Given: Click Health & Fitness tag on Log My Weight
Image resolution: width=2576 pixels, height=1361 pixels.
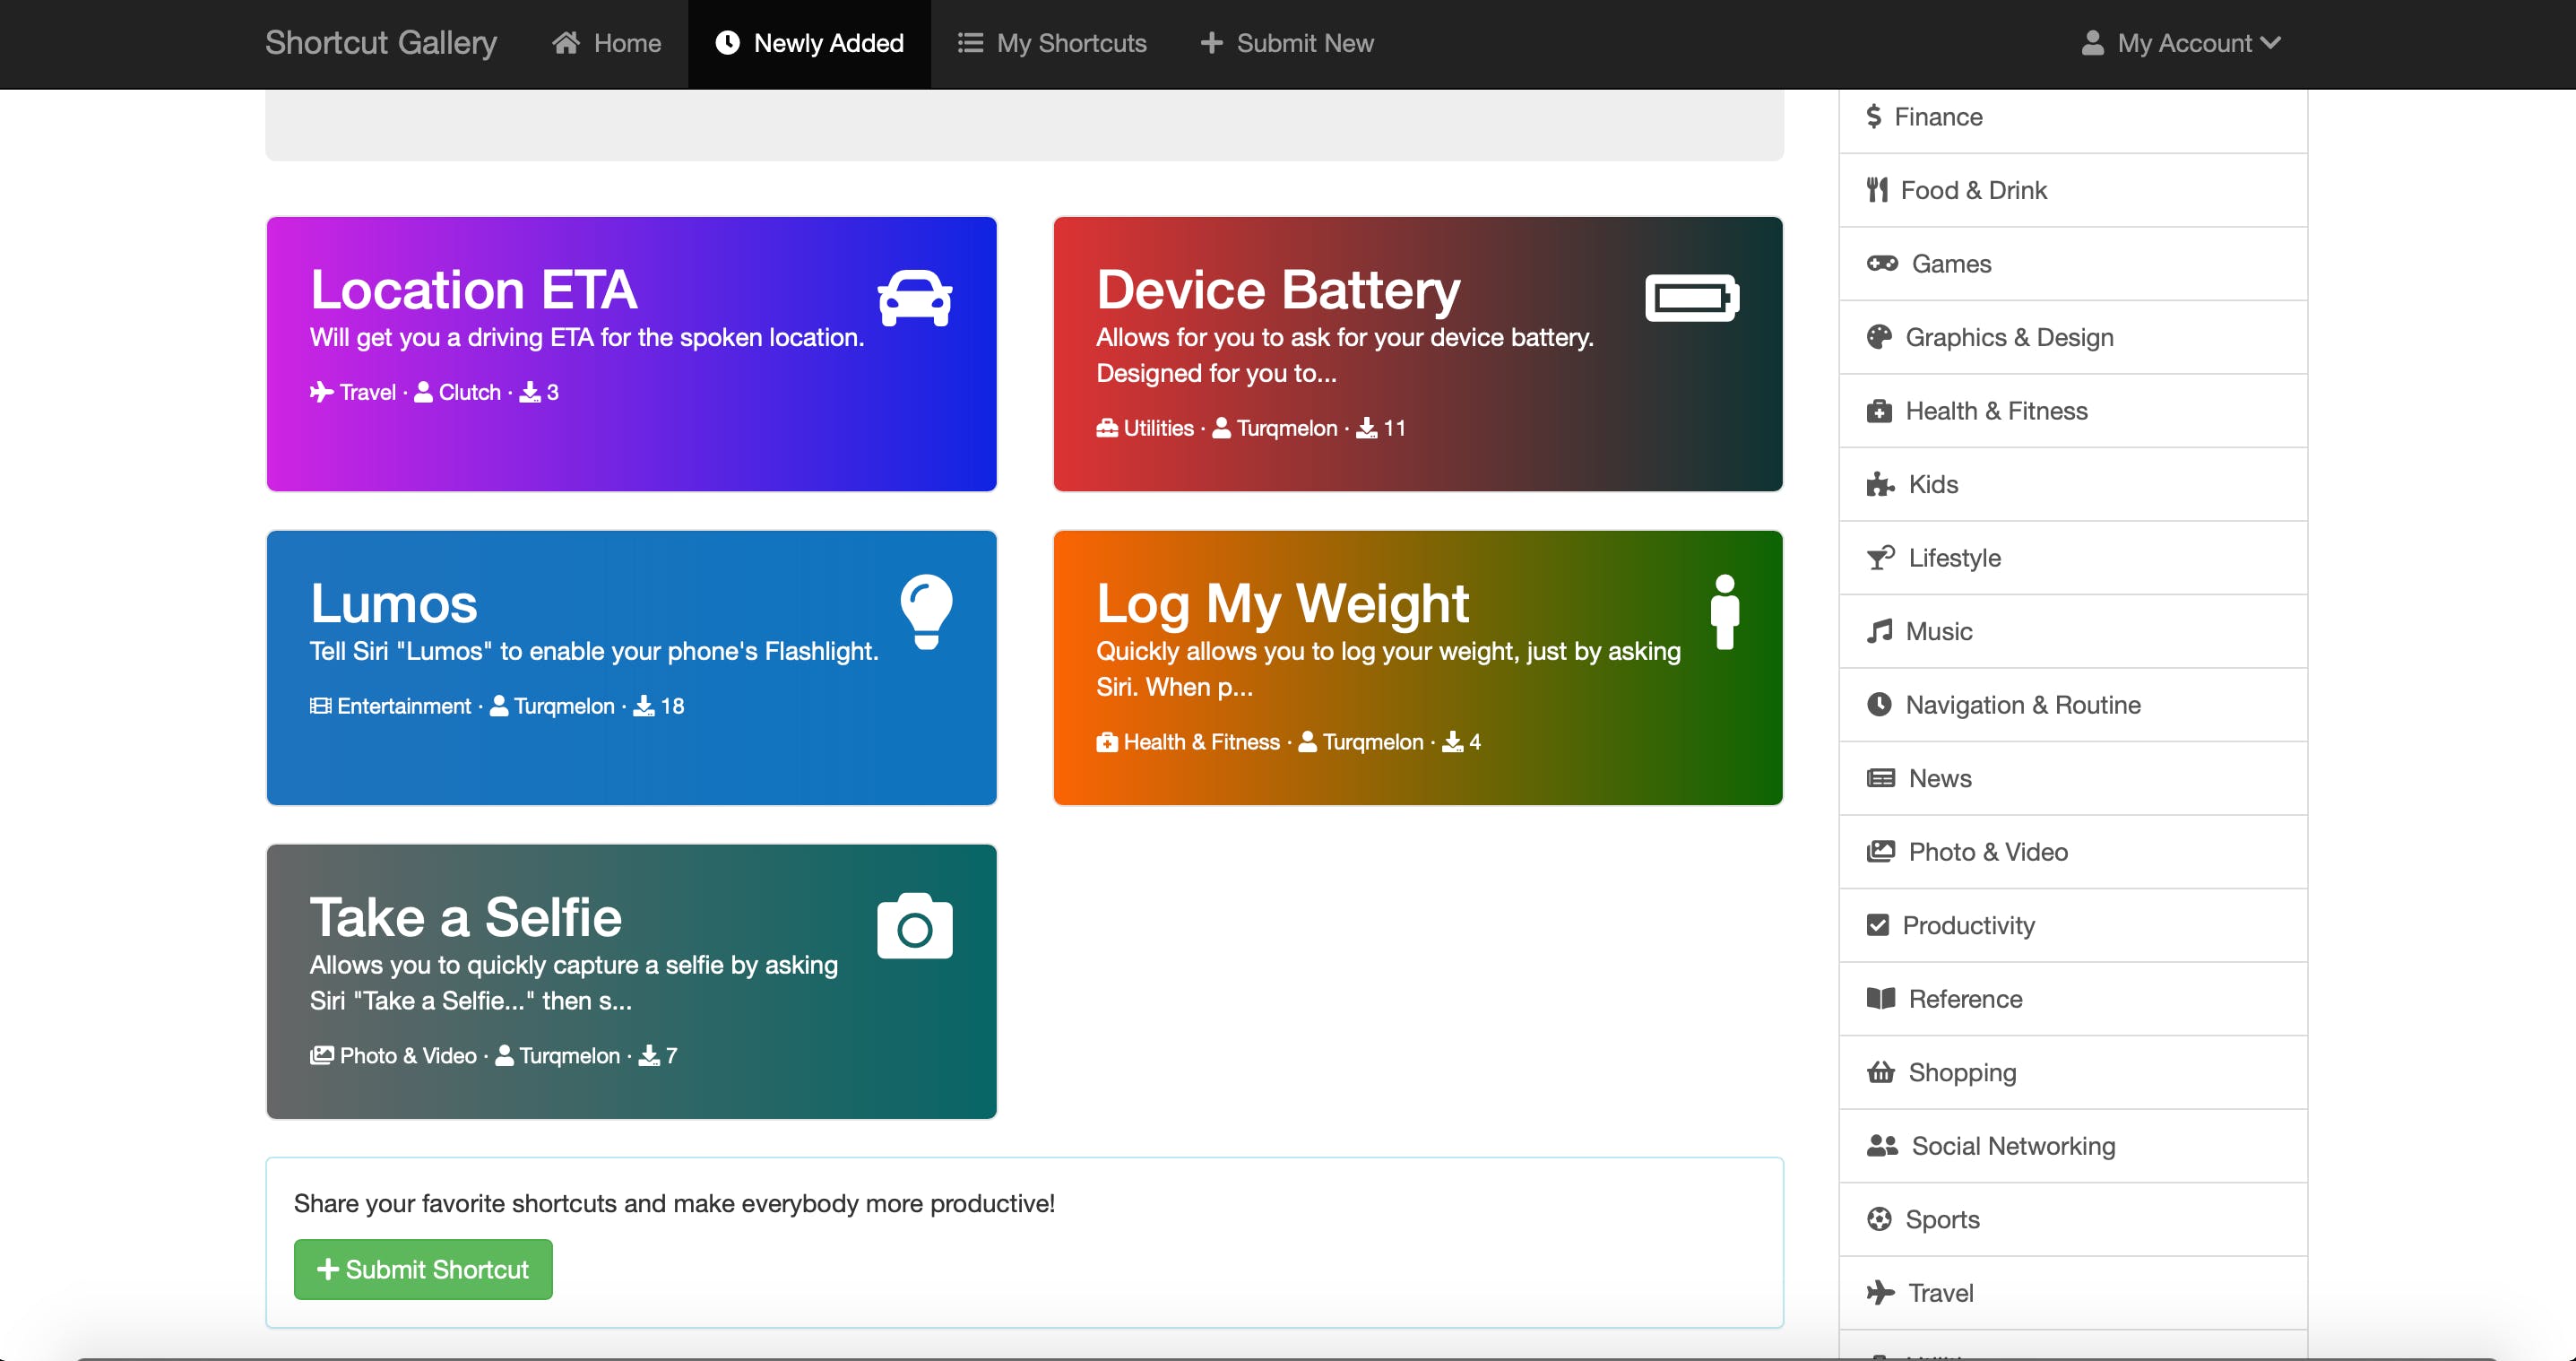Looking at the screenshot, I should [x=1188, y=742].
